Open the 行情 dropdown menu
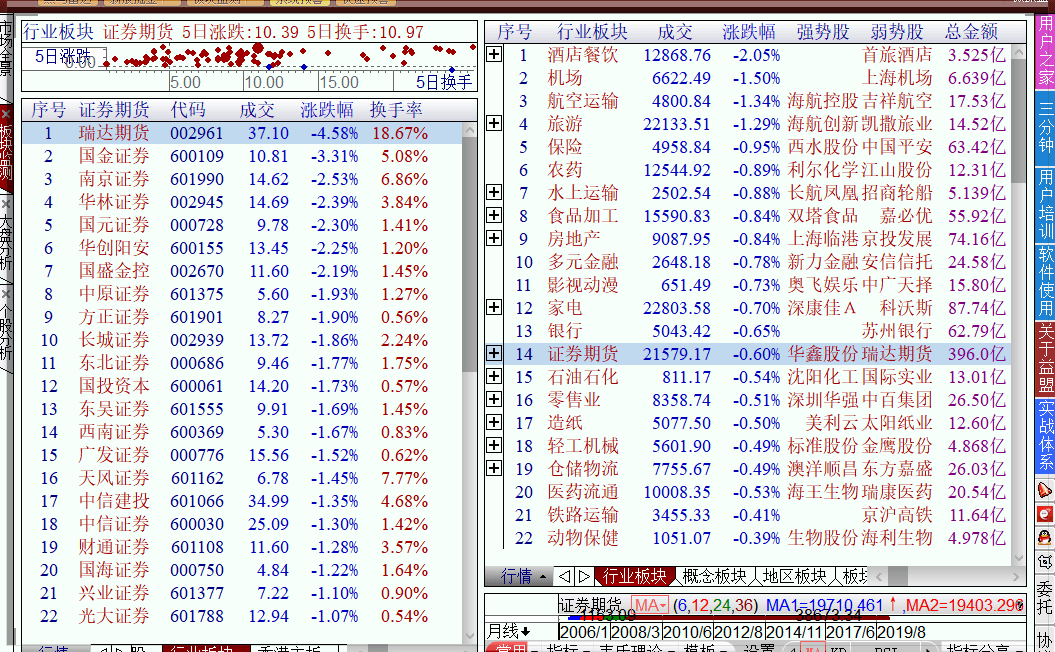The width and height of the screenshot is (1055, 652). pyautogui.click(x=523, y=576)
